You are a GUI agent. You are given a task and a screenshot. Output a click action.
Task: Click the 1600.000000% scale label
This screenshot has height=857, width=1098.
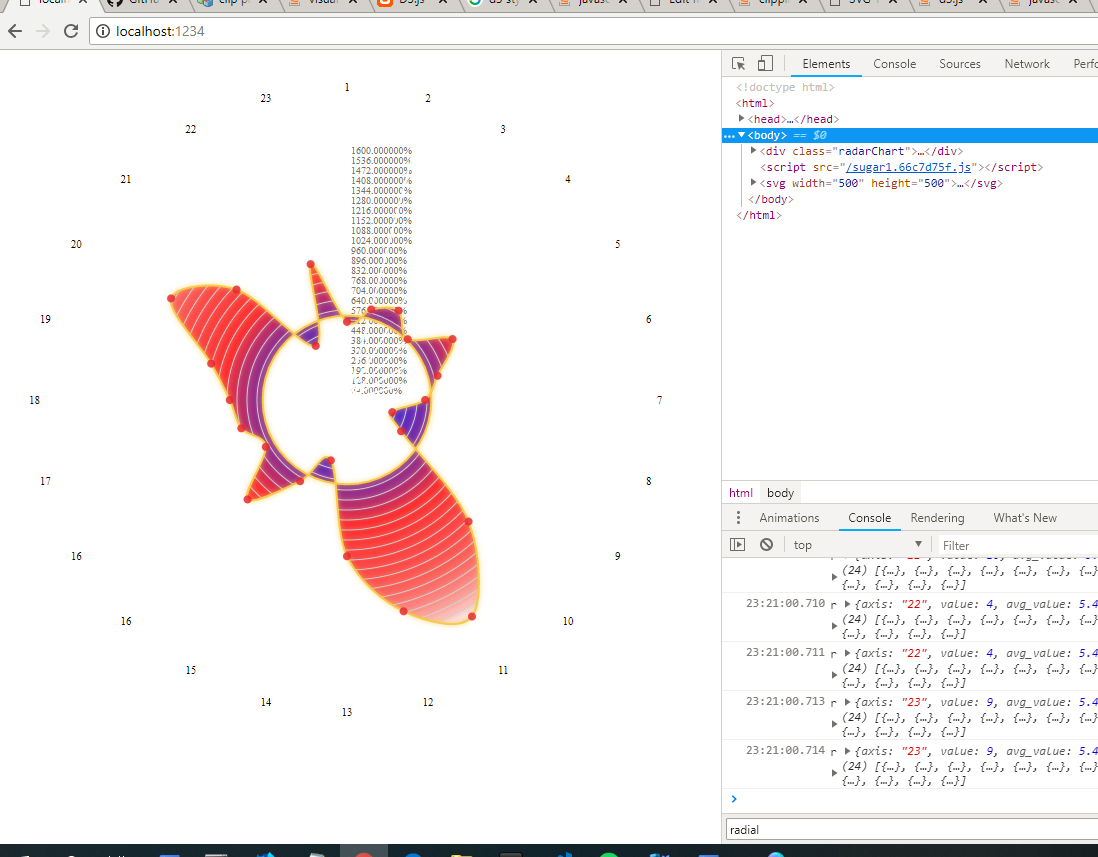click(x=382, y=151)
